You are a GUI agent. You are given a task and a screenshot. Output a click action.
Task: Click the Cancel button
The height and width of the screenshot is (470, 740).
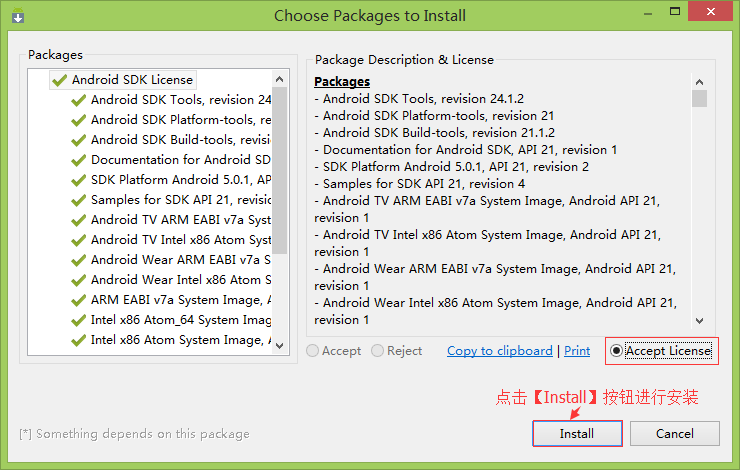[674, 434]
